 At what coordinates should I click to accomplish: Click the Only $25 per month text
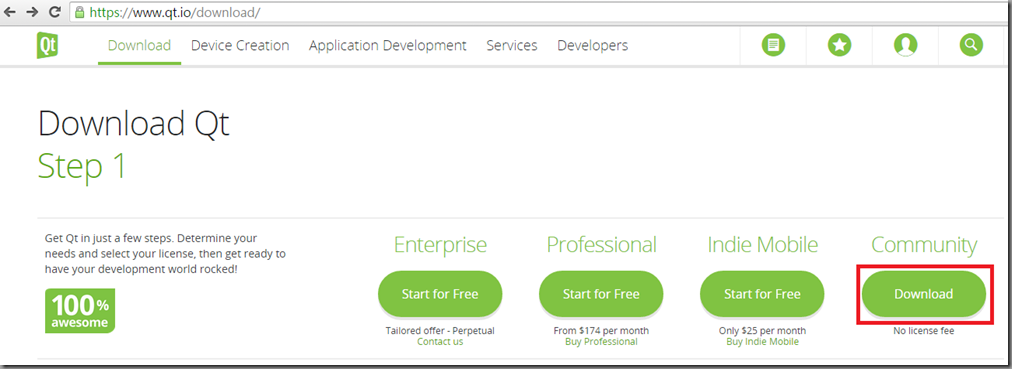pos(762,331)
